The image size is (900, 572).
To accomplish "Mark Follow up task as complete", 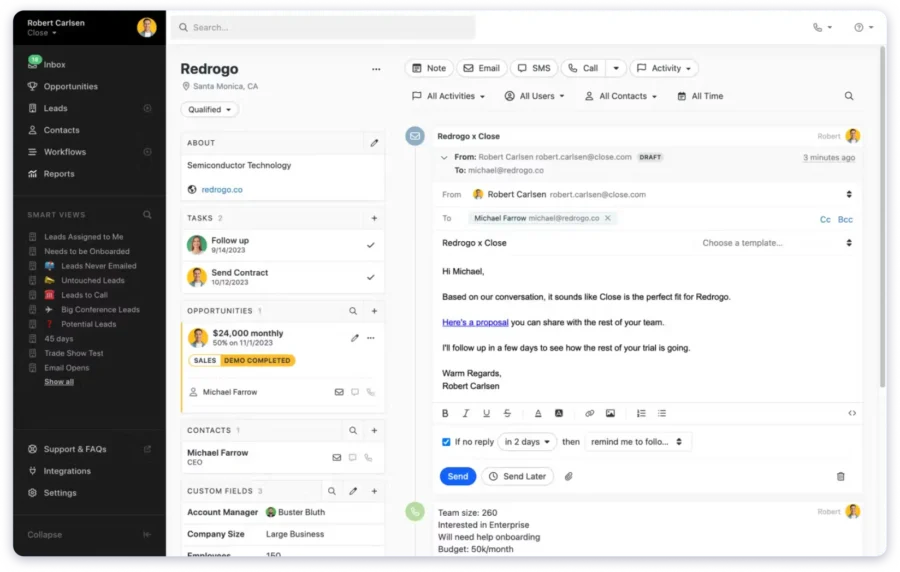I will (371, 245).
